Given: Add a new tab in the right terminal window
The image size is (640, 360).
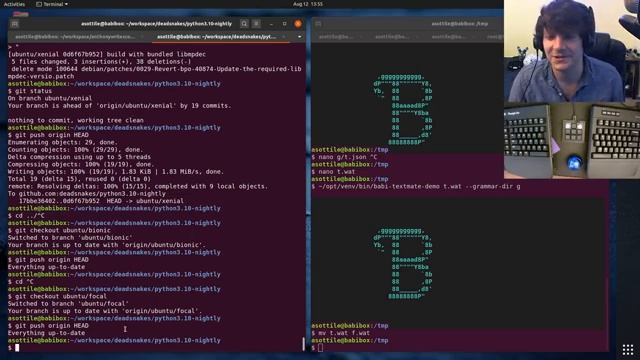Looking at the screenshot, I should pos(318,24).
